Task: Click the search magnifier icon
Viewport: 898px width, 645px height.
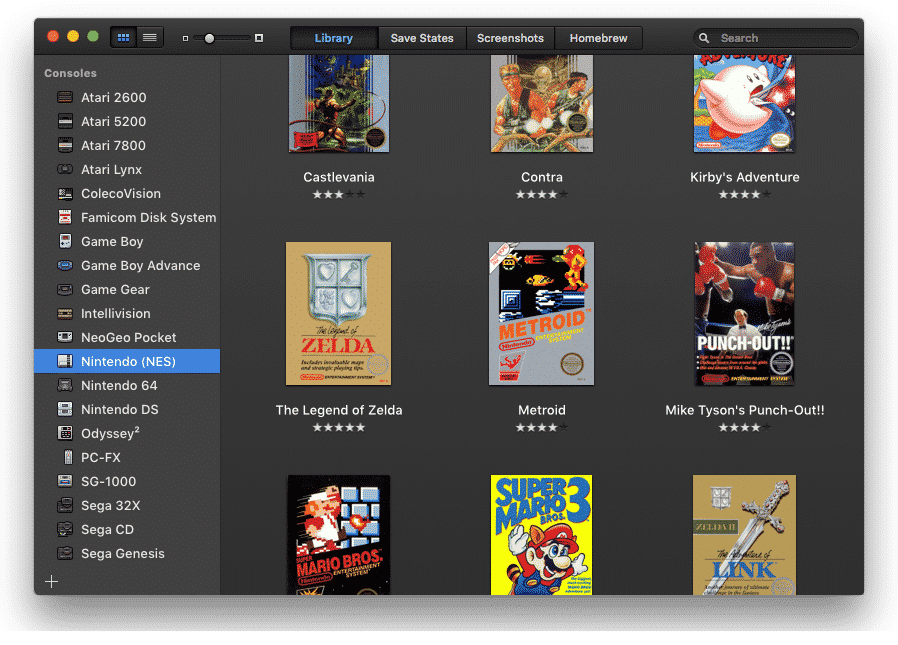Action: [x=706, y=37]
